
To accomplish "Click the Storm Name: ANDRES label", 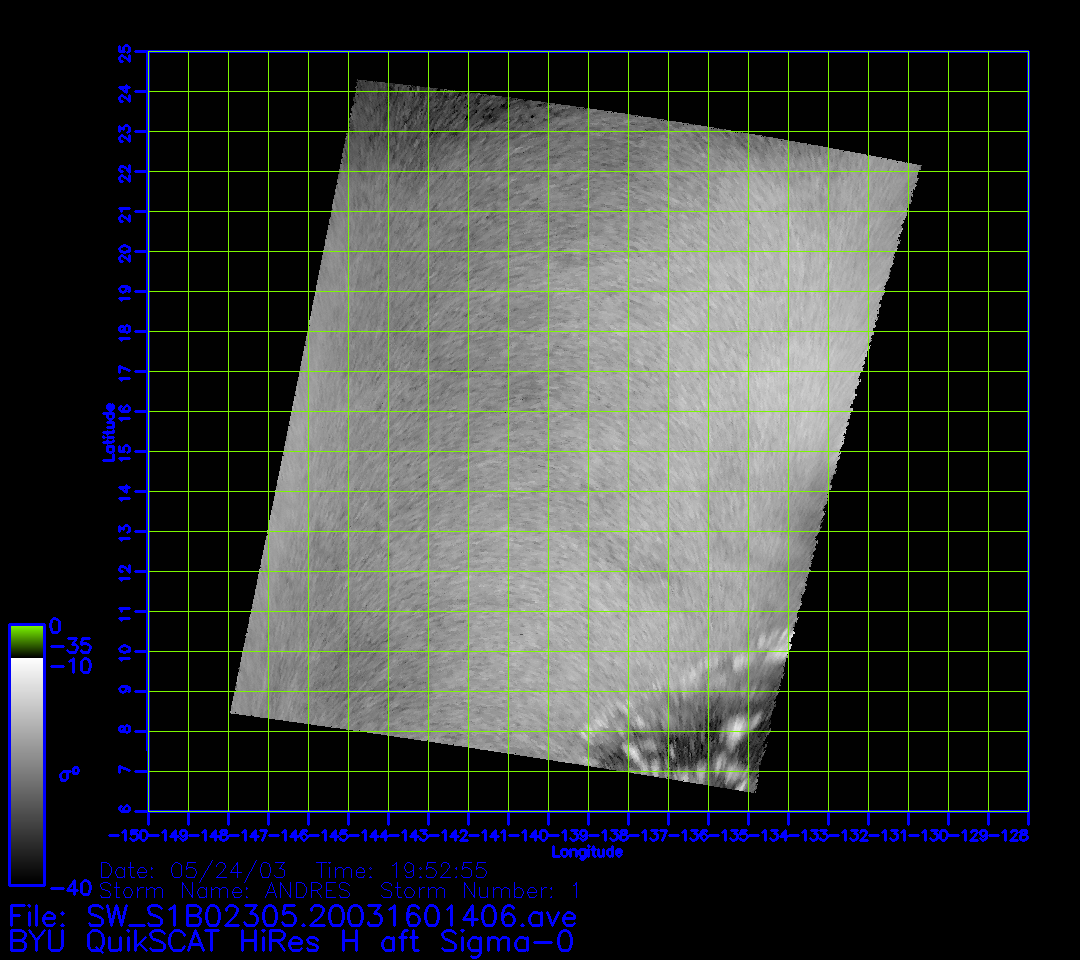I will click(225, 890).
